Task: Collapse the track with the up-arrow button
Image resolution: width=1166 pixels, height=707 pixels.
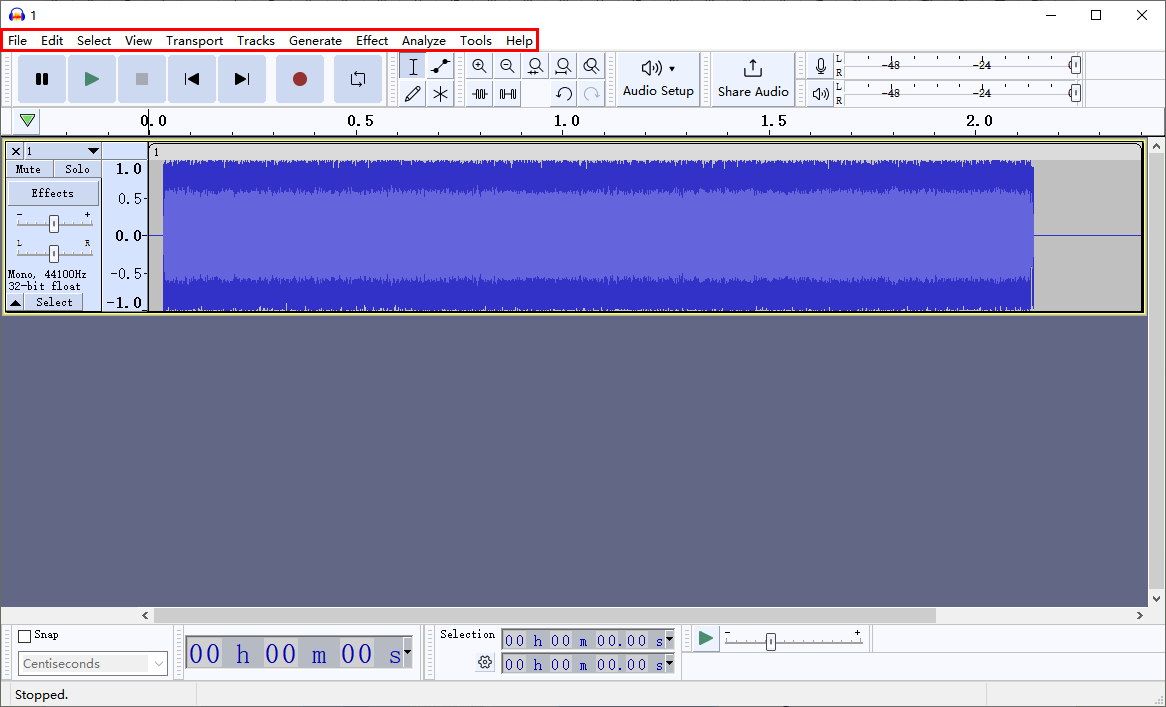Action: [15, 303]
